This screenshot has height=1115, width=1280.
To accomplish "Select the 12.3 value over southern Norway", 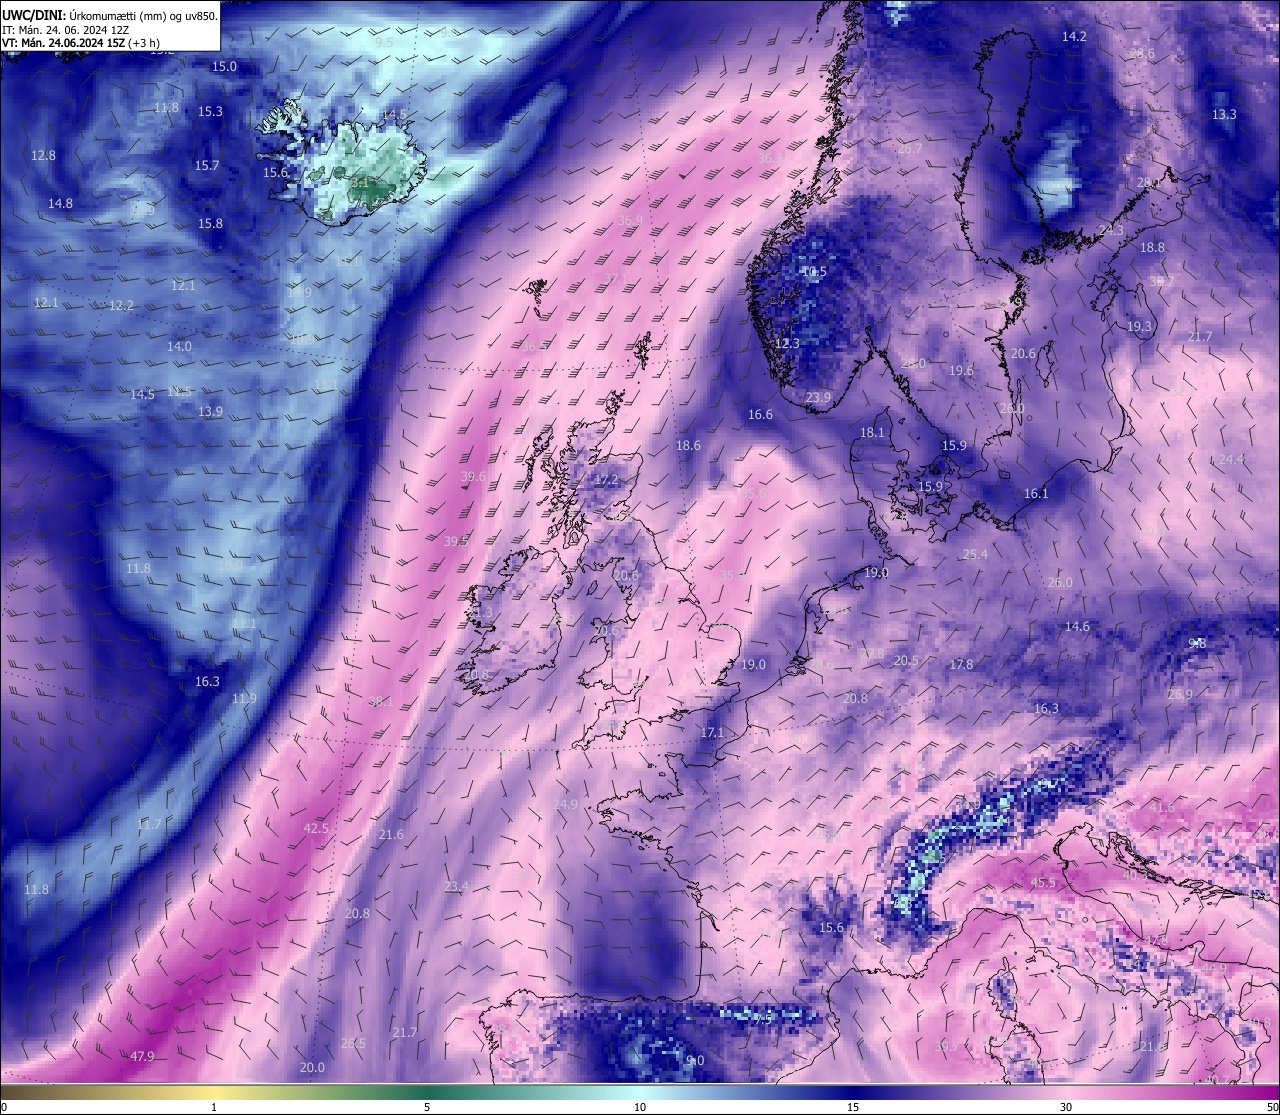I will (787, 343).
